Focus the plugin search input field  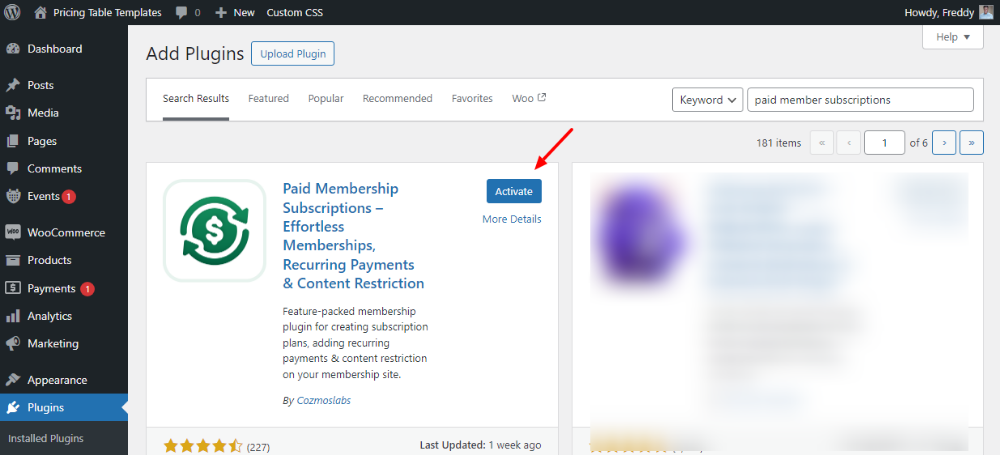(x=860, y=100)
